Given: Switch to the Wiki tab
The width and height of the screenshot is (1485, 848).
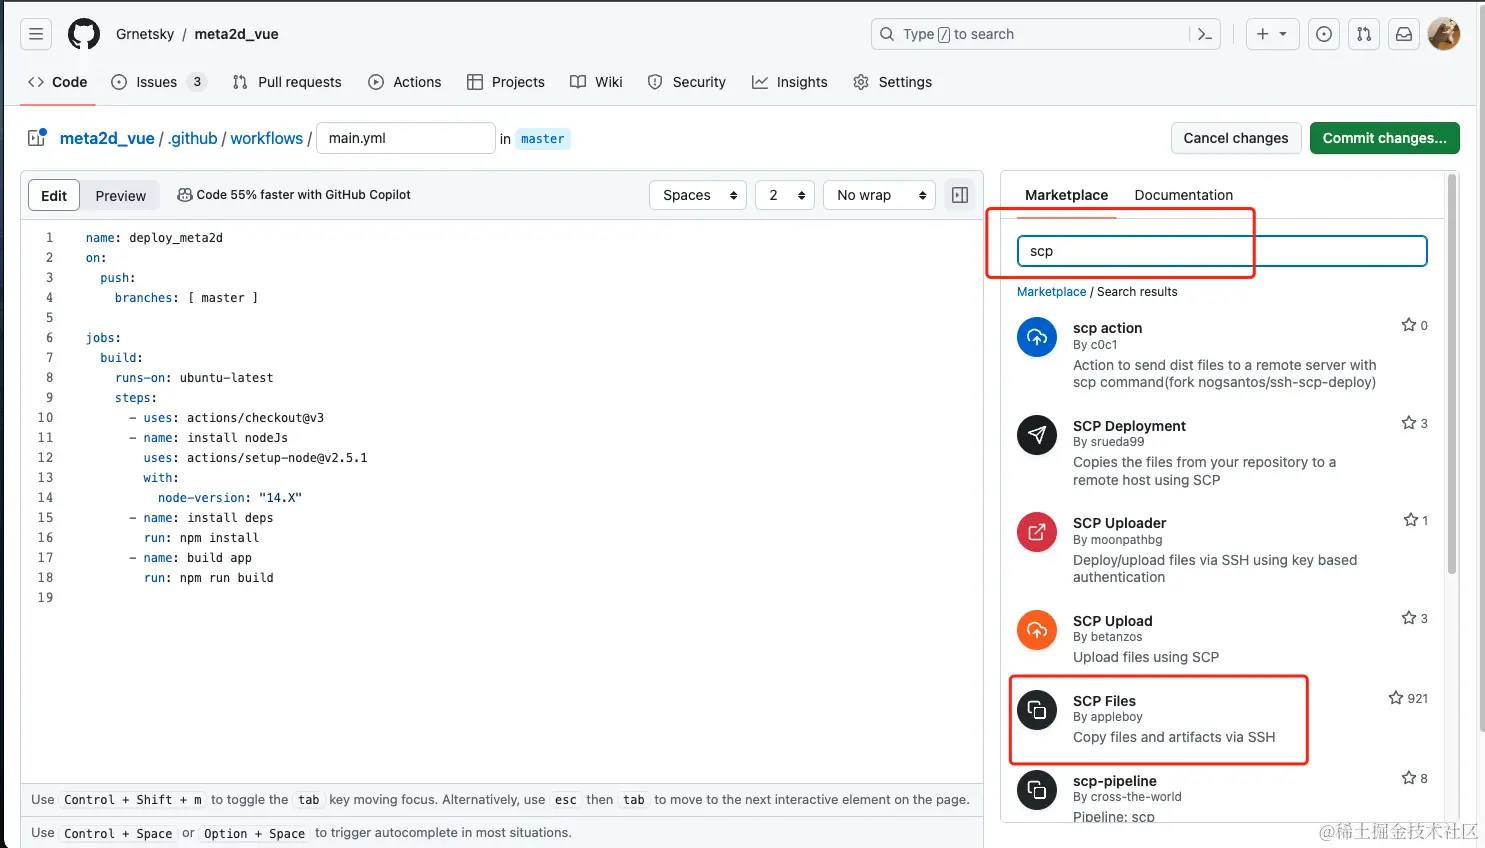Looking at the screenshot, I should pos(597,82).
